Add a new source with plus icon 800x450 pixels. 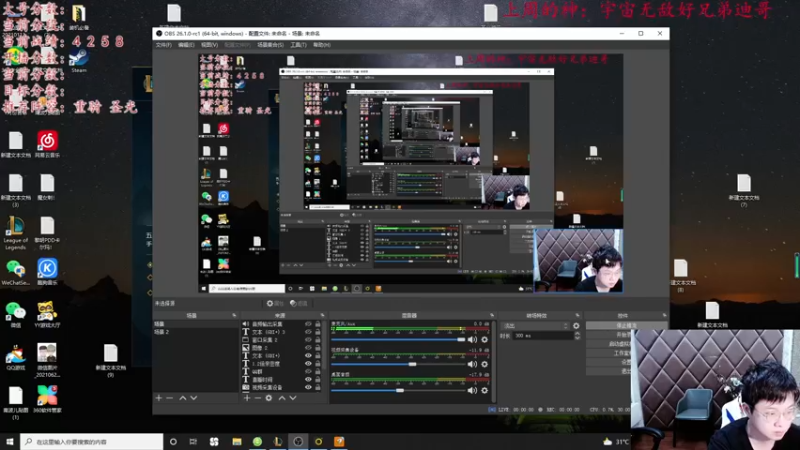(x=247, y=398)
